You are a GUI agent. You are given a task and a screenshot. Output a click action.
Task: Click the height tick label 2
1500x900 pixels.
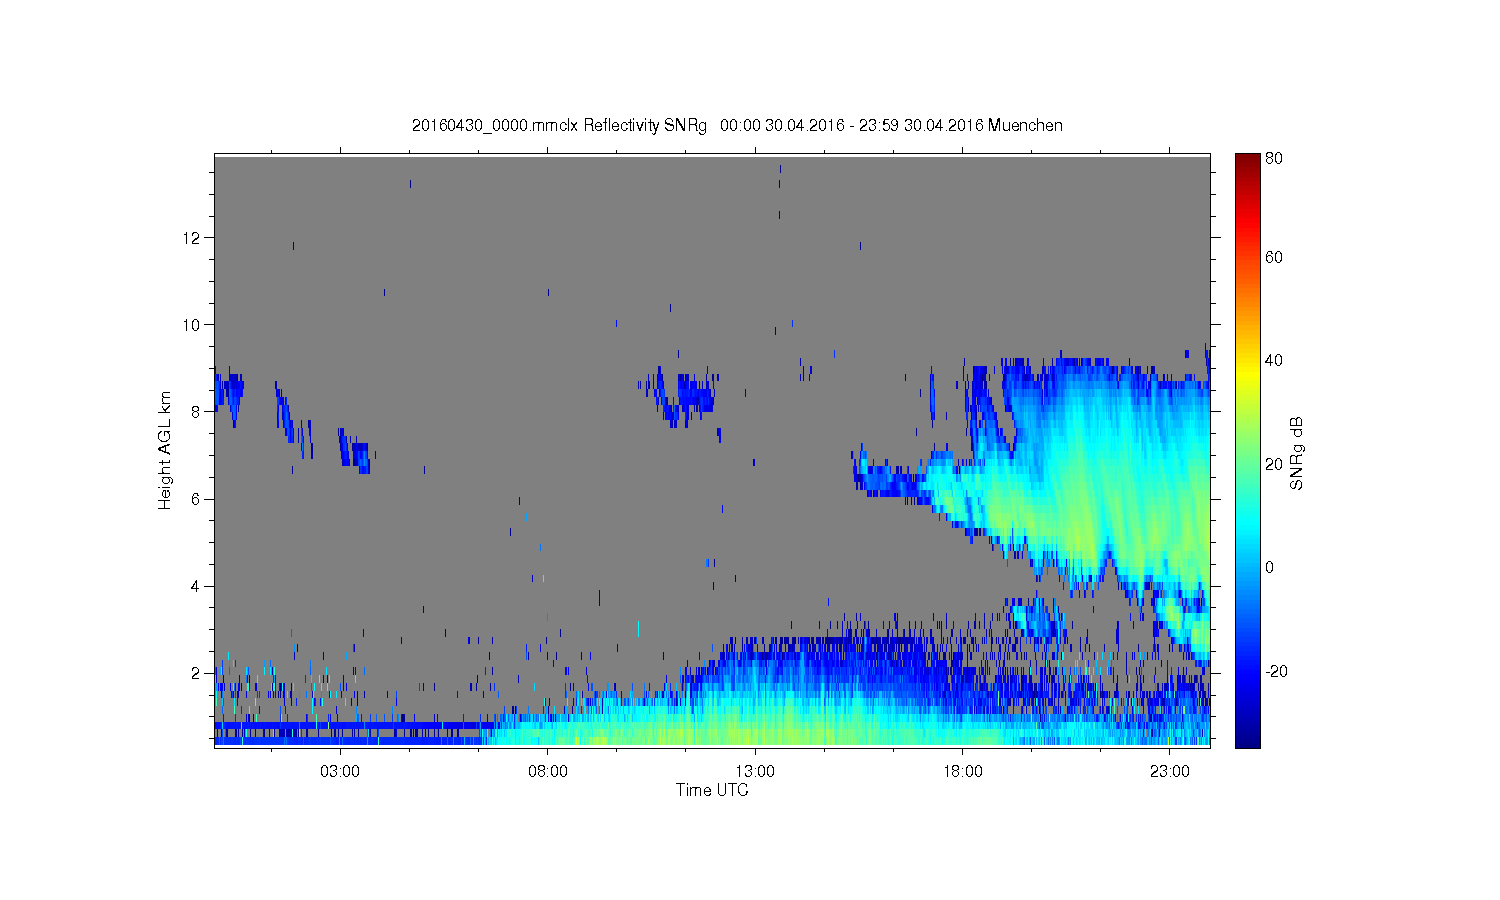(x=197, y=673)
